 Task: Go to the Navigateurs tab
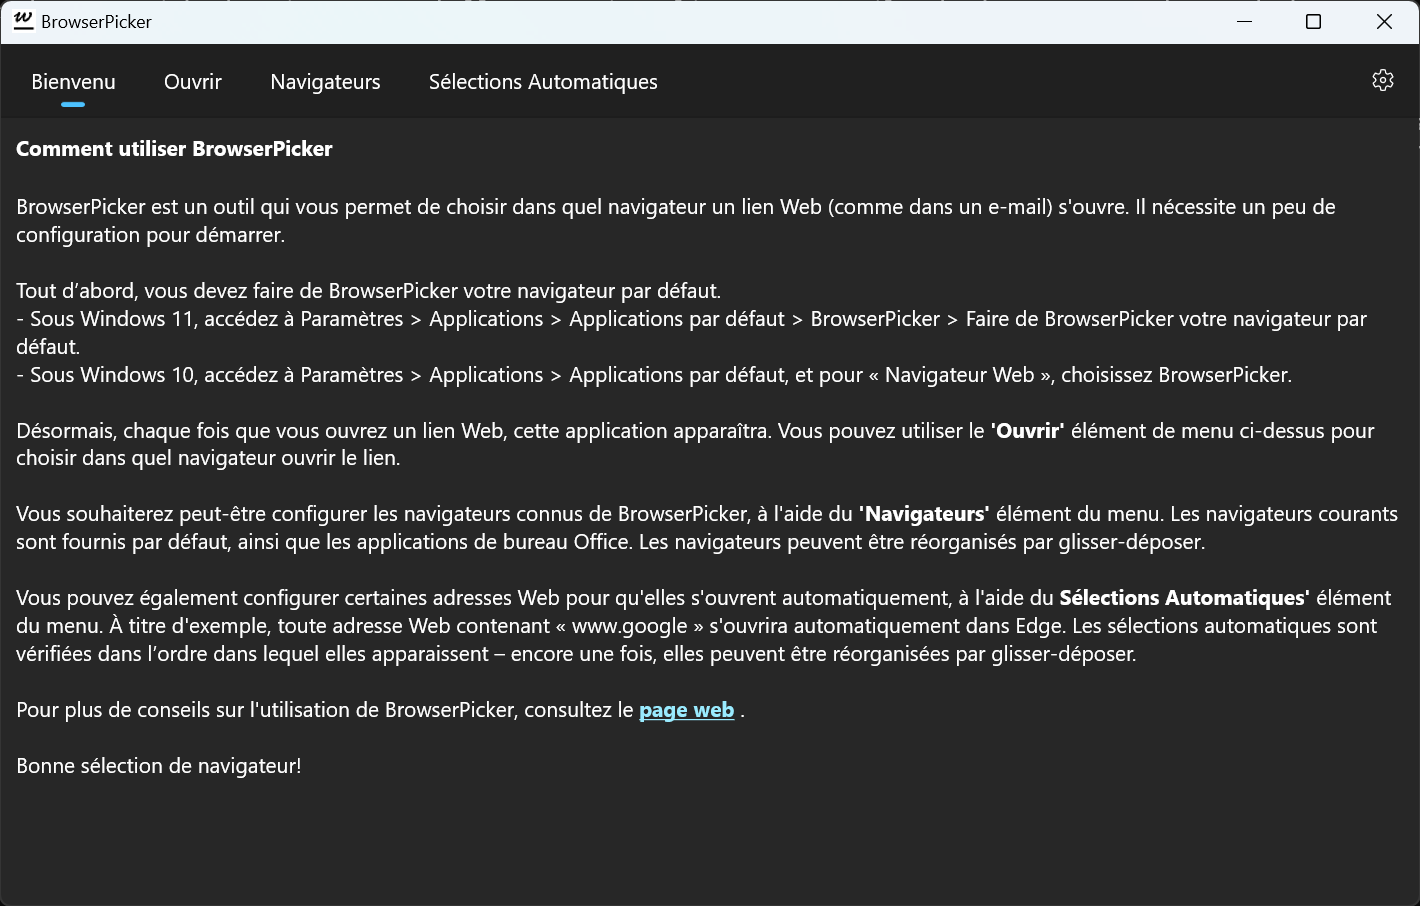tap(325, 82)
